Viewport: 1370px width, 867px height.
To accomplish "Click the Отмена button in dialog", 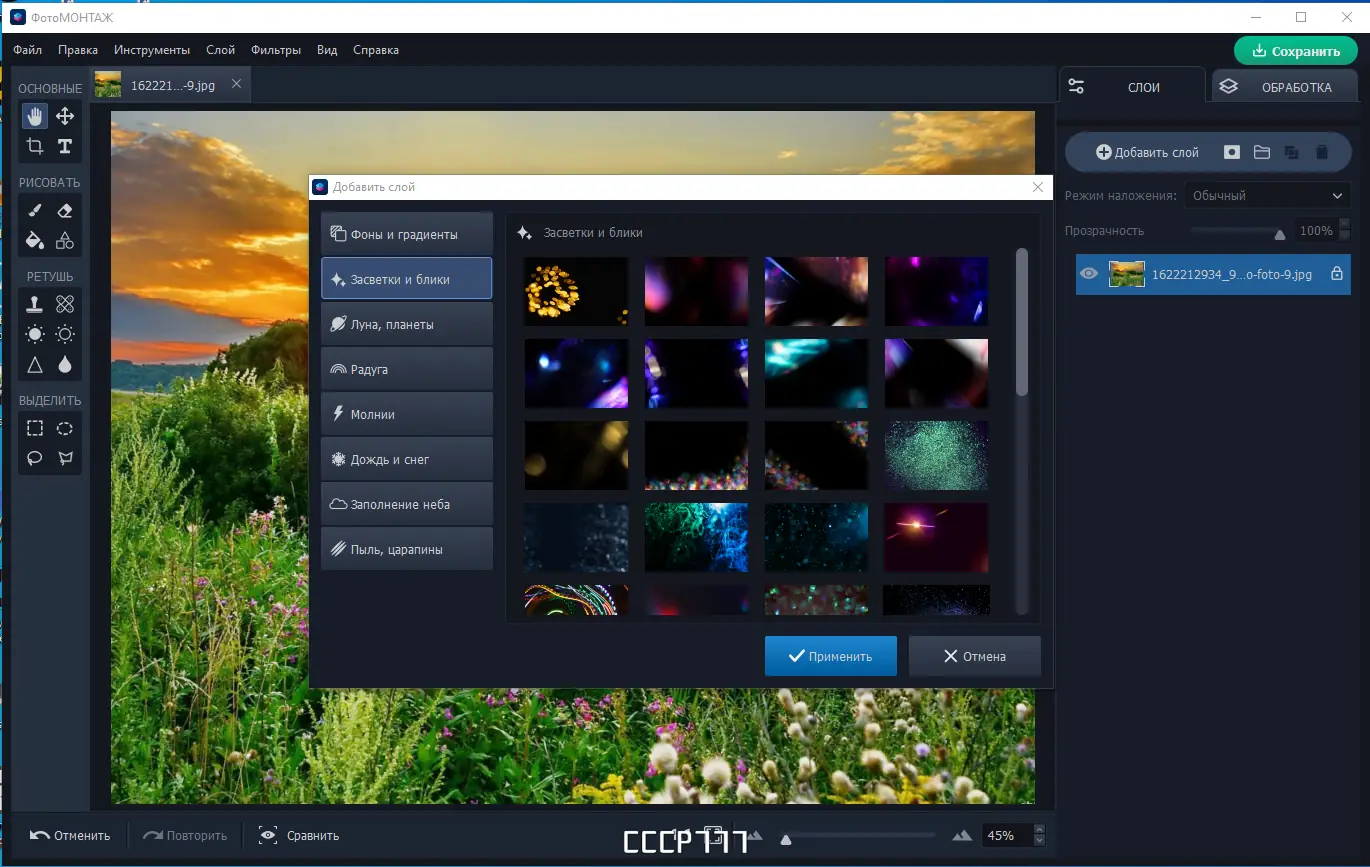I will click(x=975, y=656).
